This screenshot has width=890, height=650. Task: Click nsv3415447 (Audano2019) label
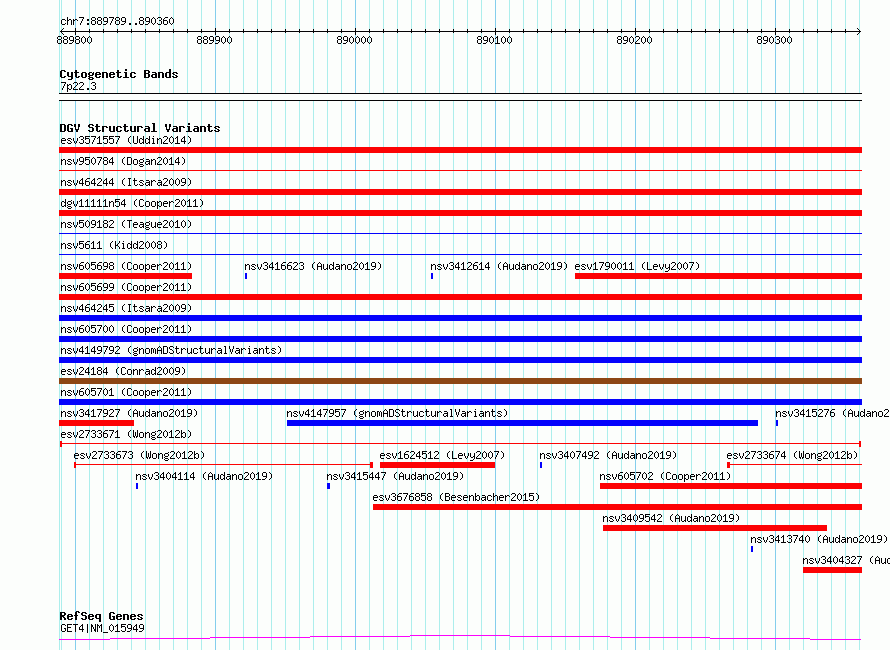[395, 476]
